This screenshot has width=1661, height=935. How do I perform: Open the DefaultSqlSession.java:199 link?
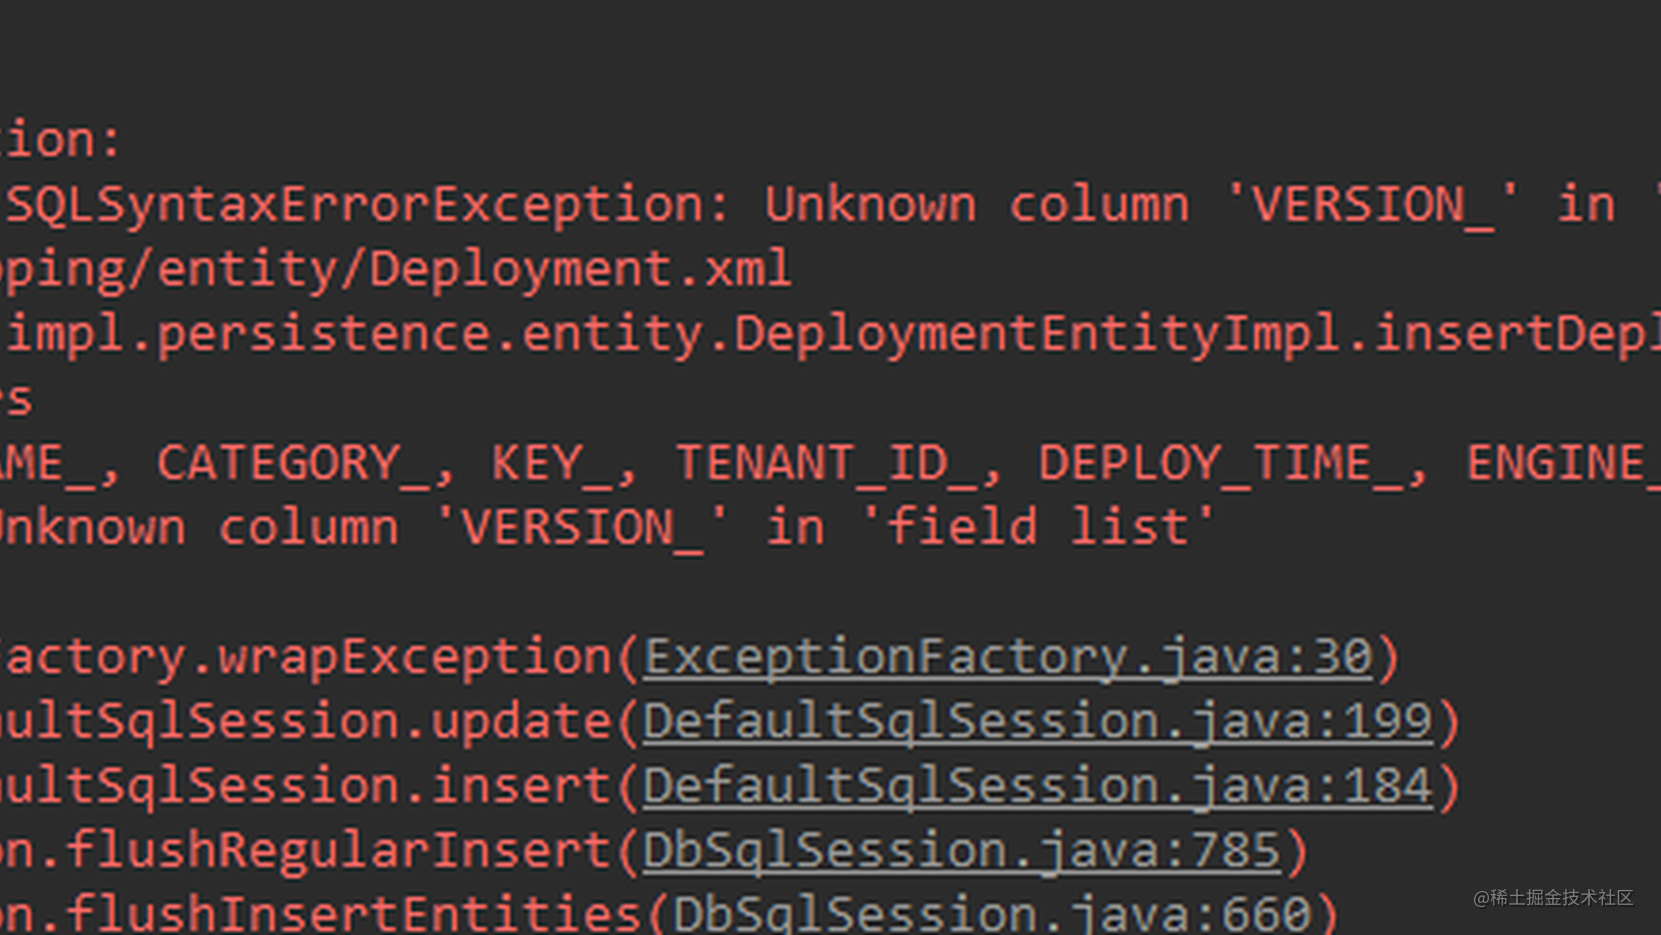(1037, 721)
